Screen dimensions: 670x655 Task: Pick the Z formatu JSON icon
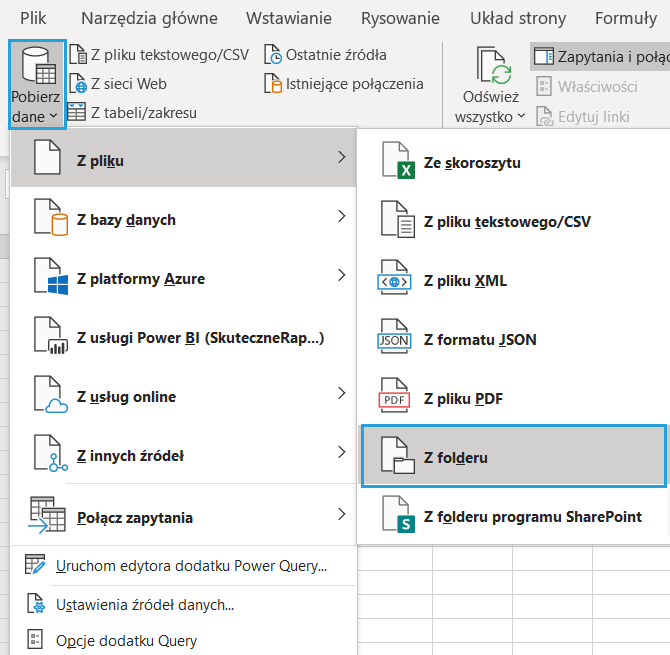(397, 340)
